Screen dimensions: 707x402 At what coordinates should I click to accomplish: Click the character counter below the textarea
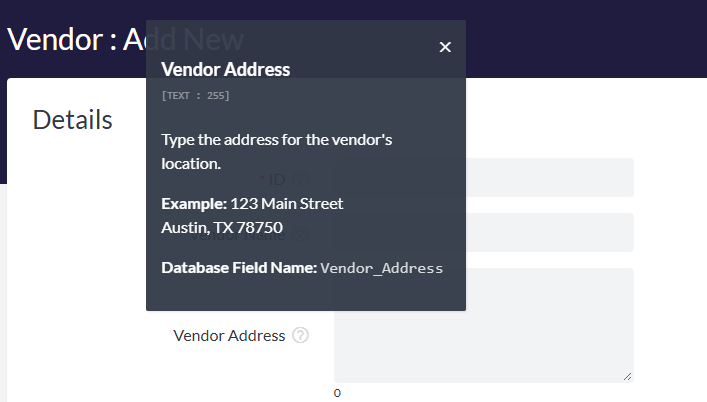point(337,393)
